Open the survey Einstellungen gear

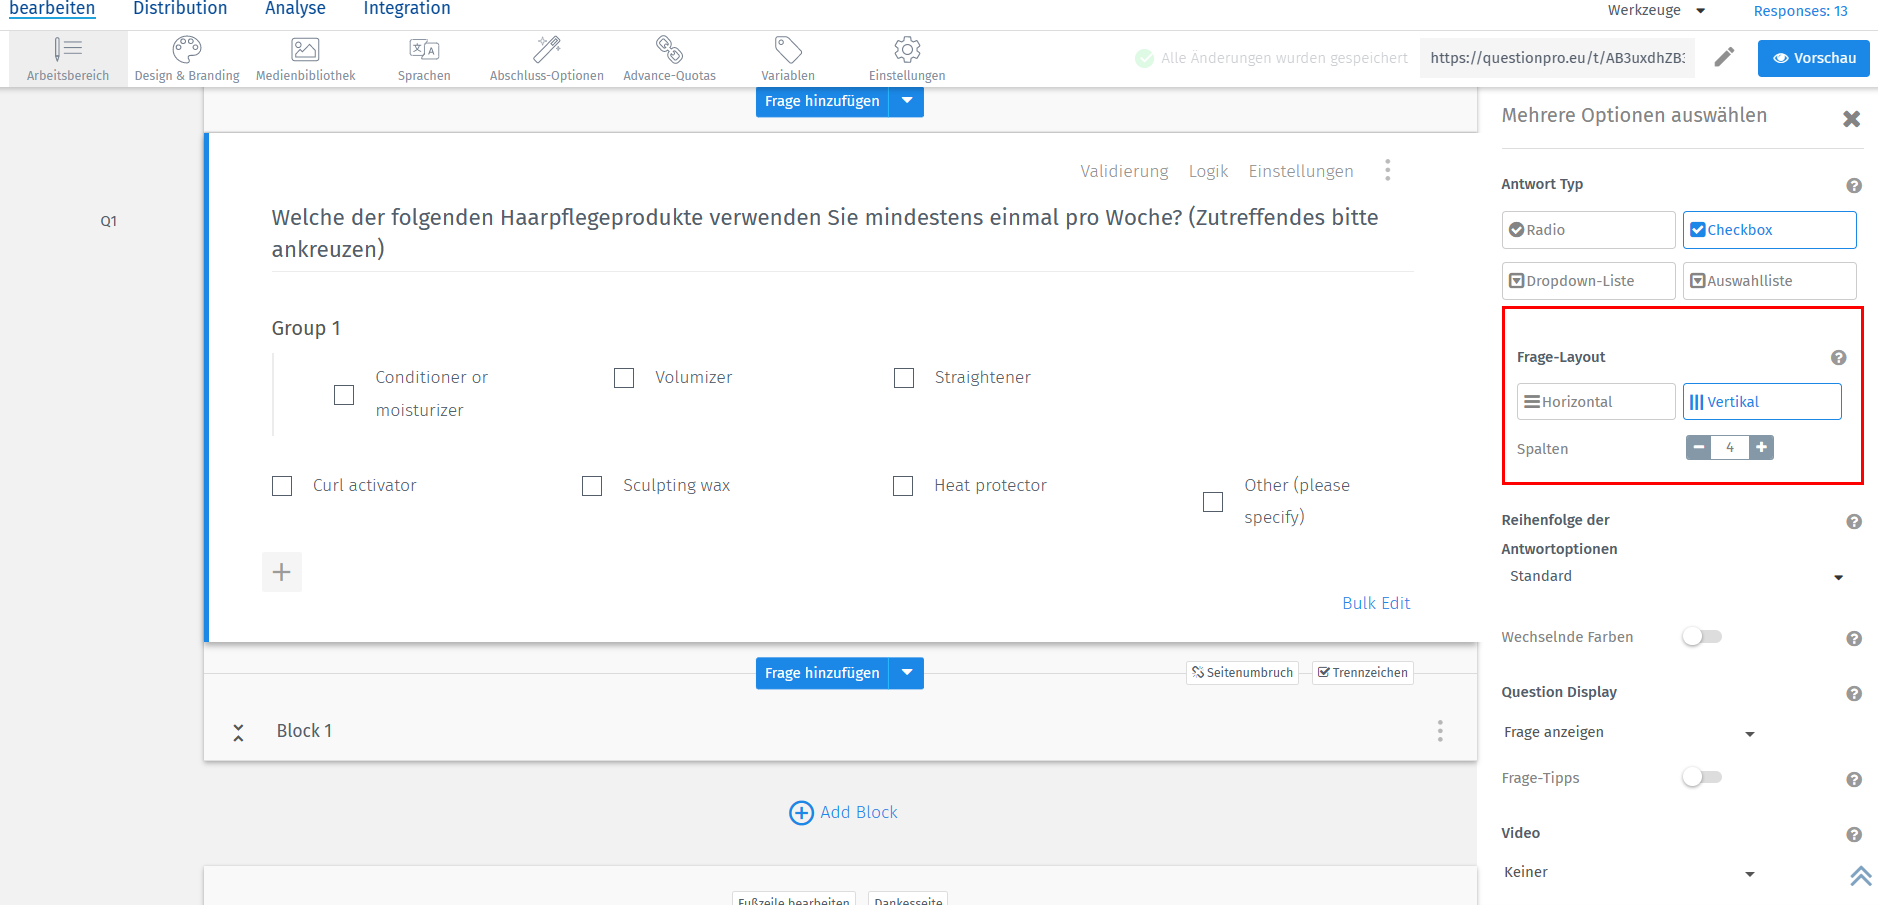(906, 57)
